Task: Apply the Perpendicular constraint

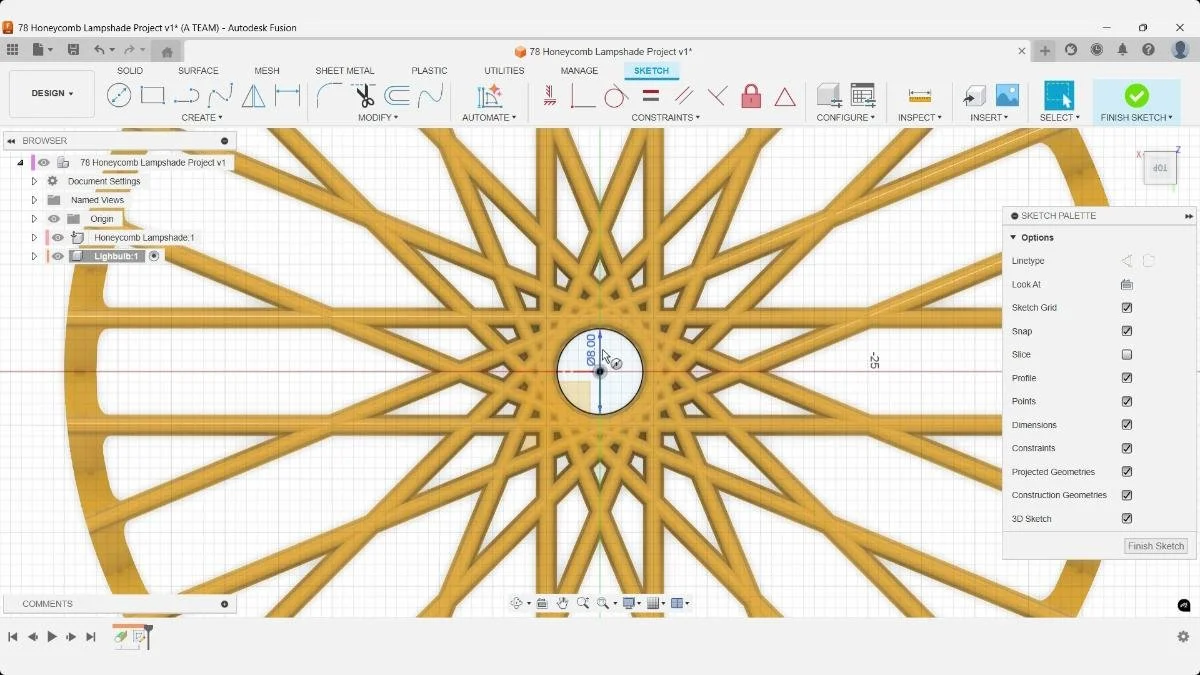Action: click(717, 96)
